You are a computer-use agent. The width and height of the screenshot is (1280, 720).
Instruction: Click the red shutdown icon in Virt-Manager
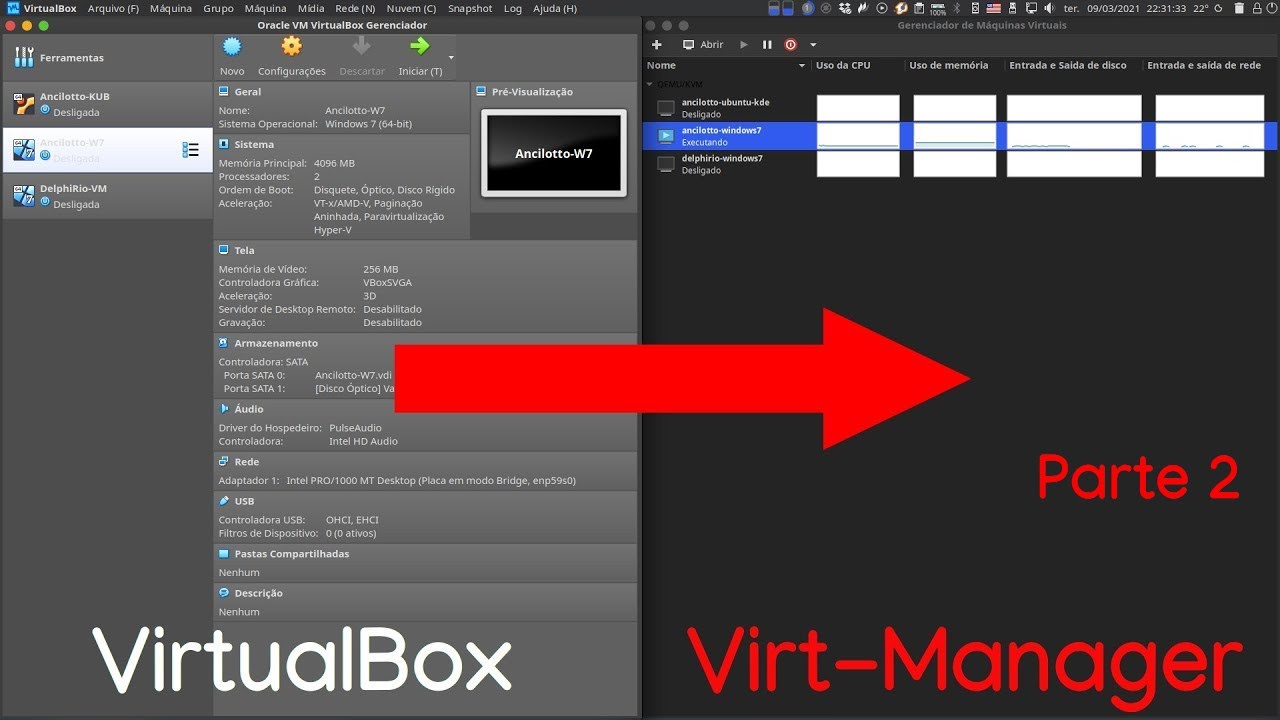tap(791, 45)
